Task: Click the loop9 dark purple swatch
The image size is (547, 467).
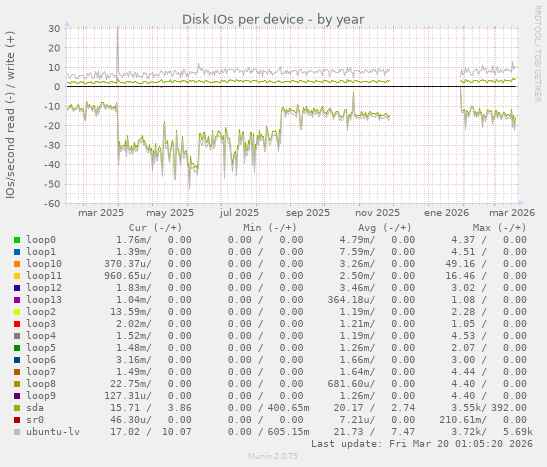Action: click(17, 396)
